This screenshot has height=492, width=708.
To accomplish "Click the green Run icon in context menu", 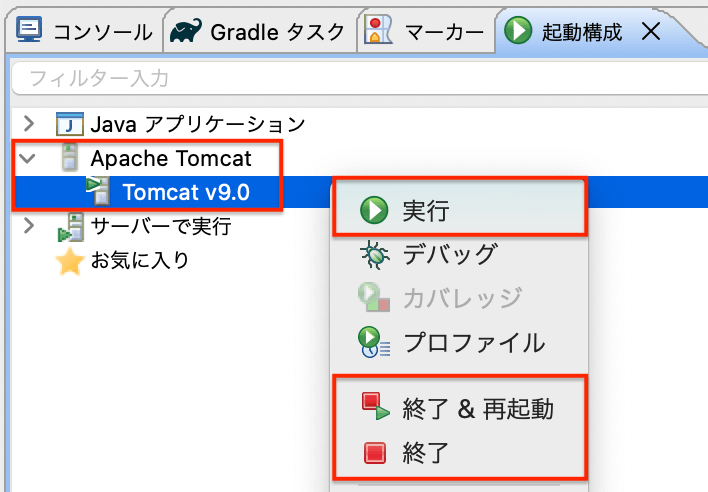I will click(375, 211).
